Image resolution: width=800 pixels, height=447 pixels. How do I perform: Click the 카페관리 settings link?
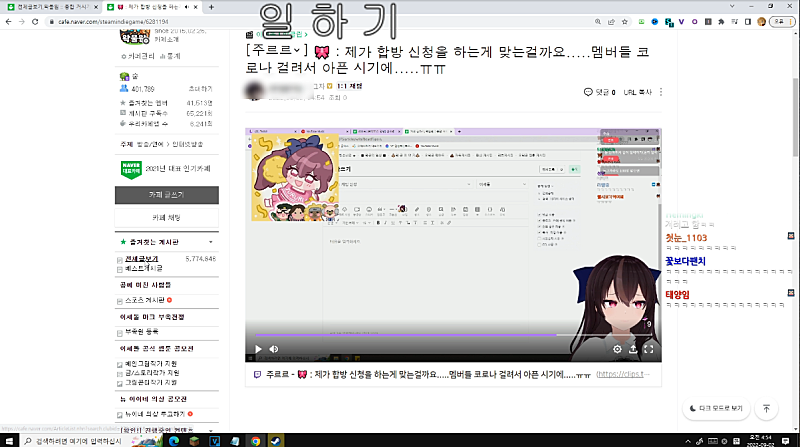tap(138, 56)
